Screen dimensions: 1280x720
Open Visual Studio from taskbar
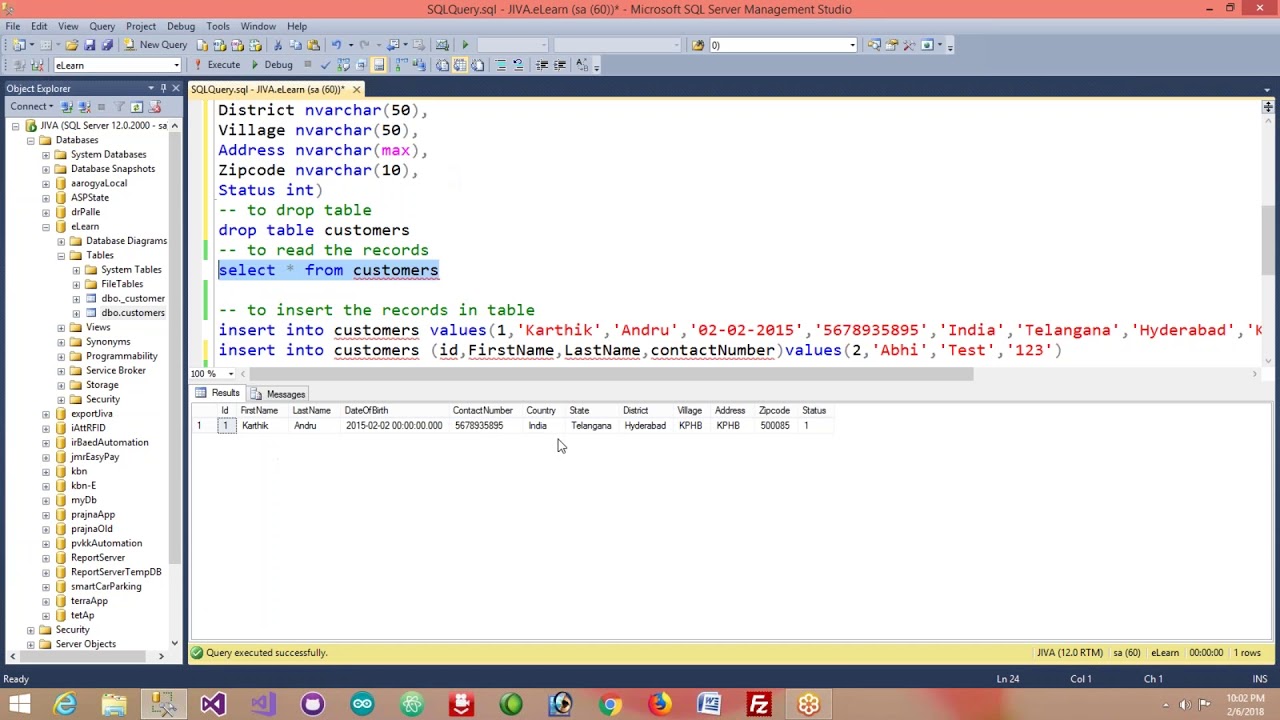pyautogui.click(x=213, y=705)
